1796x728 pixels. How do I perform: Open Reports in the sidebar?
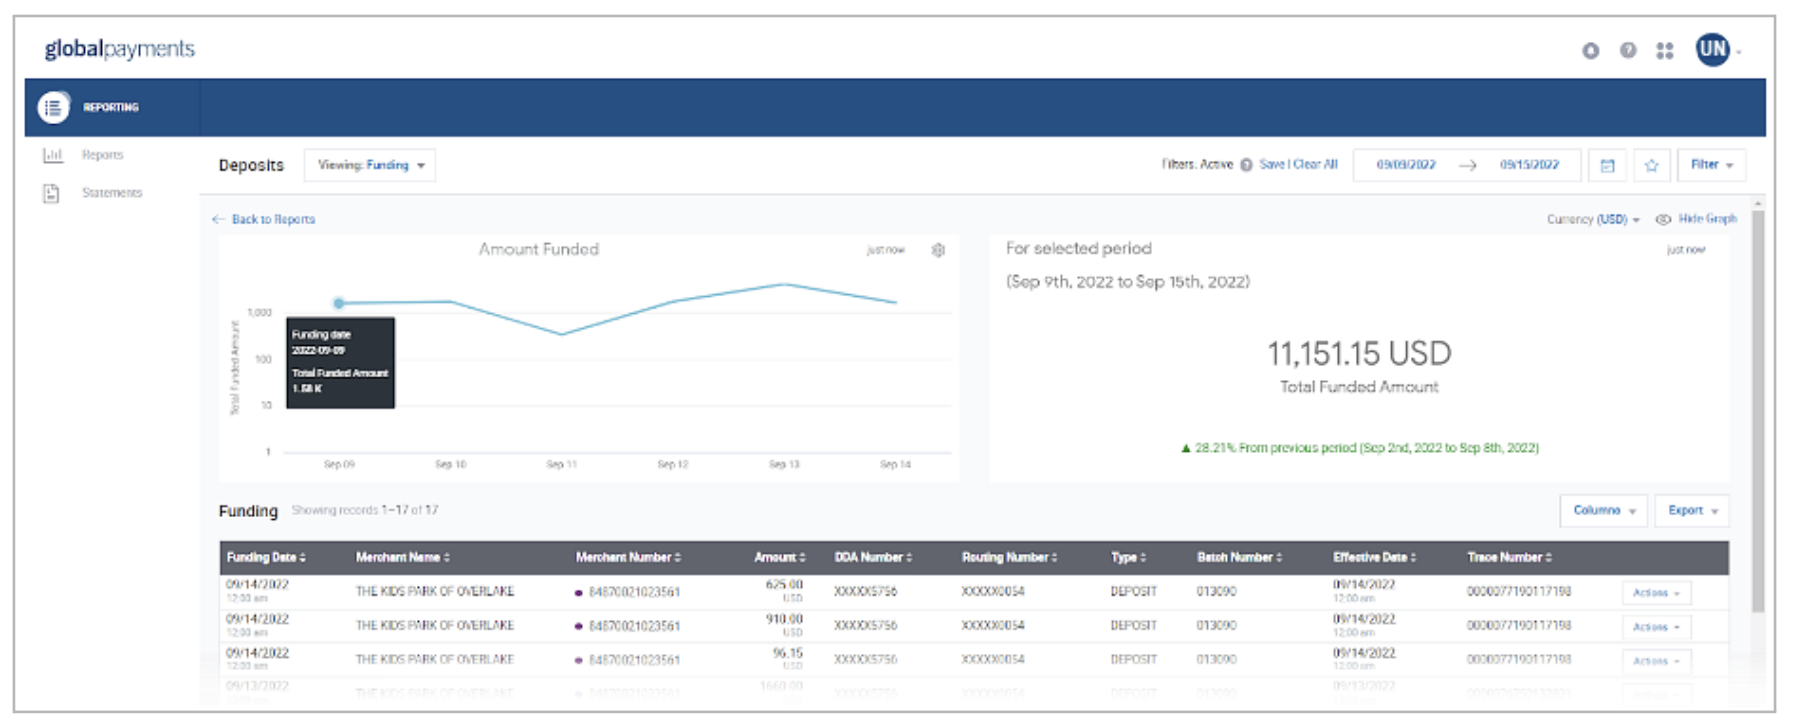coord(102,155)
